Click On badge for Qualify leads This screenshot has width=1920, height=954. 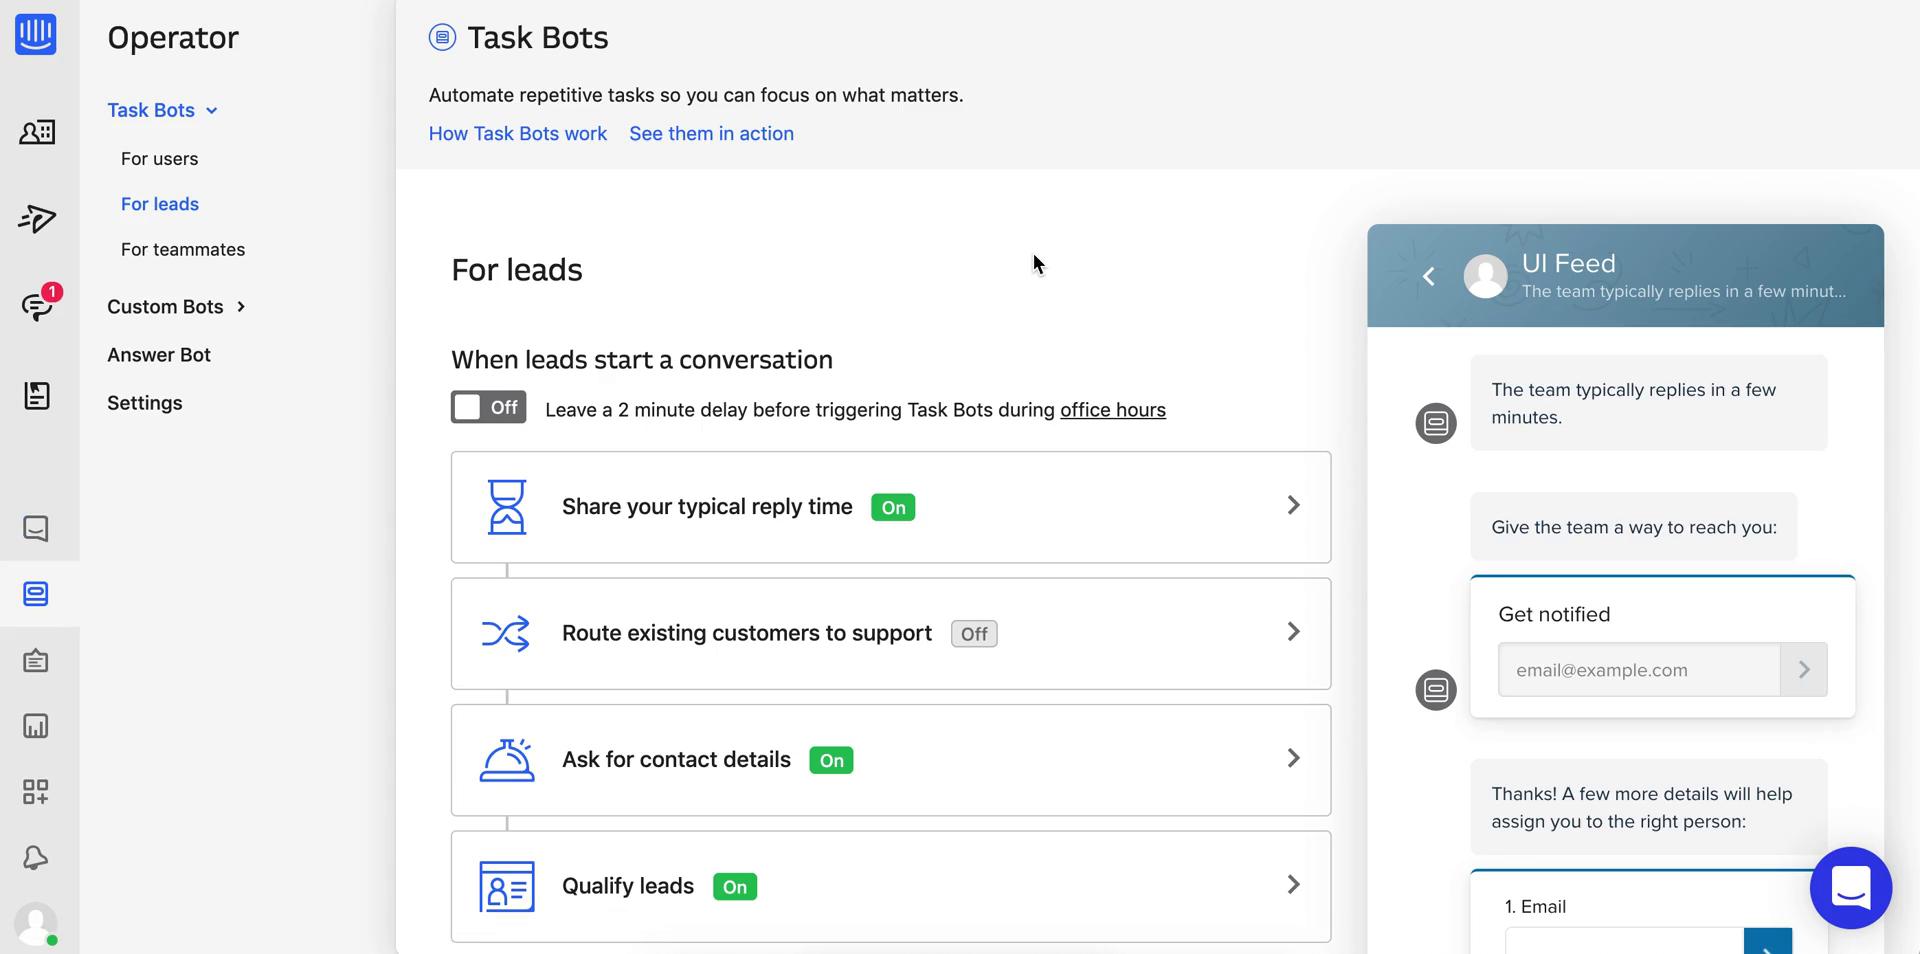pyautogui.click(x=735, y=887)
